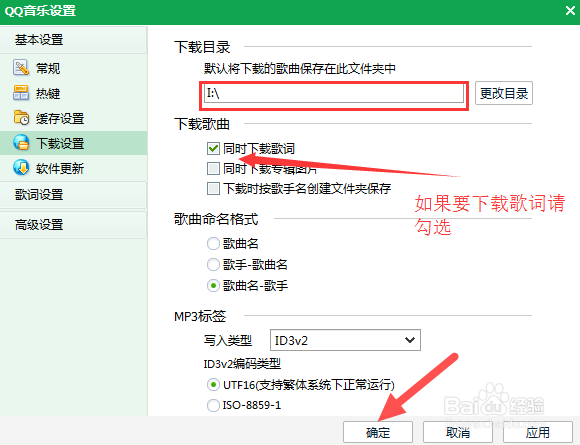
Task: Open the 缓存设置 page
Action: pyautogui.click(x=74, y=118)
